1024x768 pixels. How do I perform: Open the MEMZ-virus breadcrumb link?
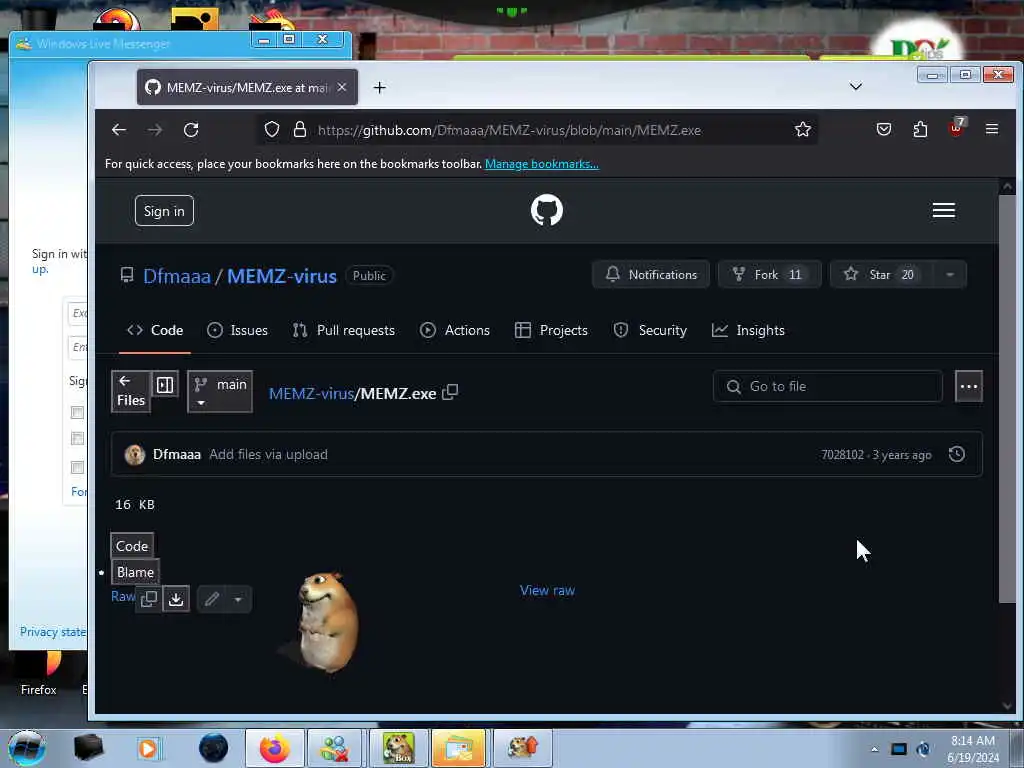click(311, 394)
